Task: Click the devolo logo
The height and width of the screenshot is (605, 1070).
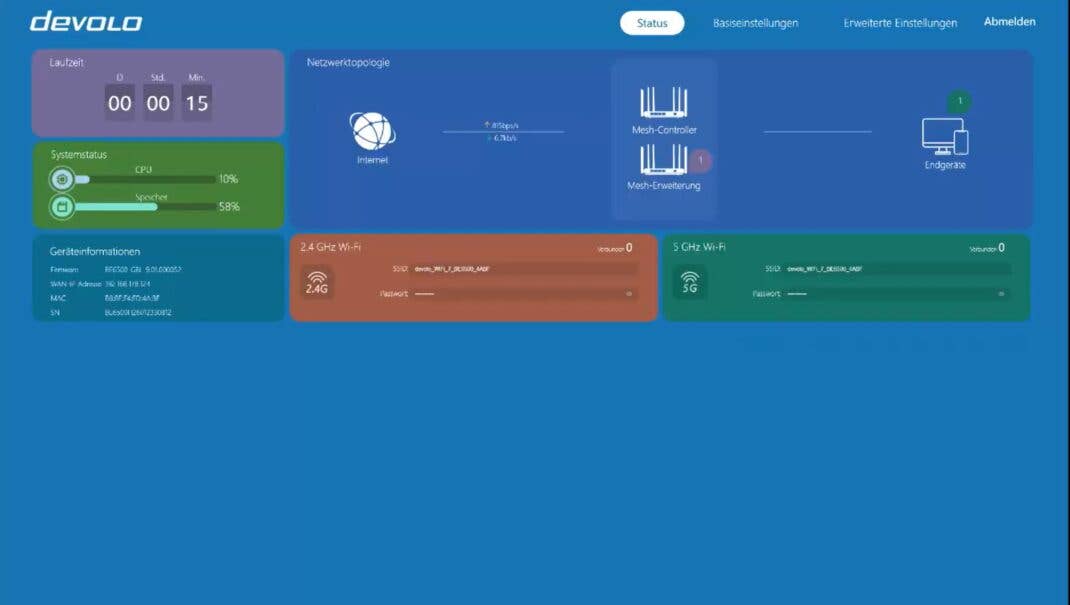Action: pos(86,22)
